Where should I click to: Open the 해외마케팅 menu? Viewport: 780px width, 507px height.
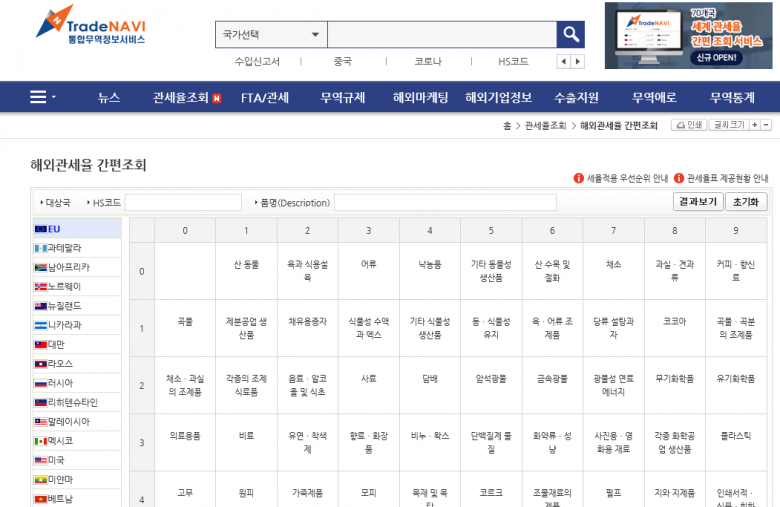(x=420, y=98)
